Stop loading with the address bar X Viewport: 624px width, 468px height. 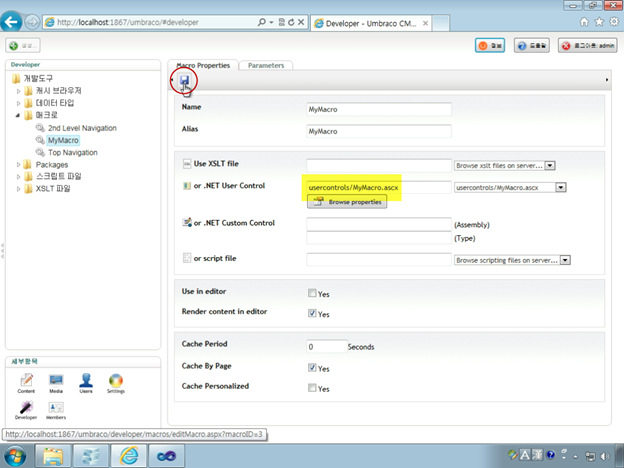pos(301,22)
